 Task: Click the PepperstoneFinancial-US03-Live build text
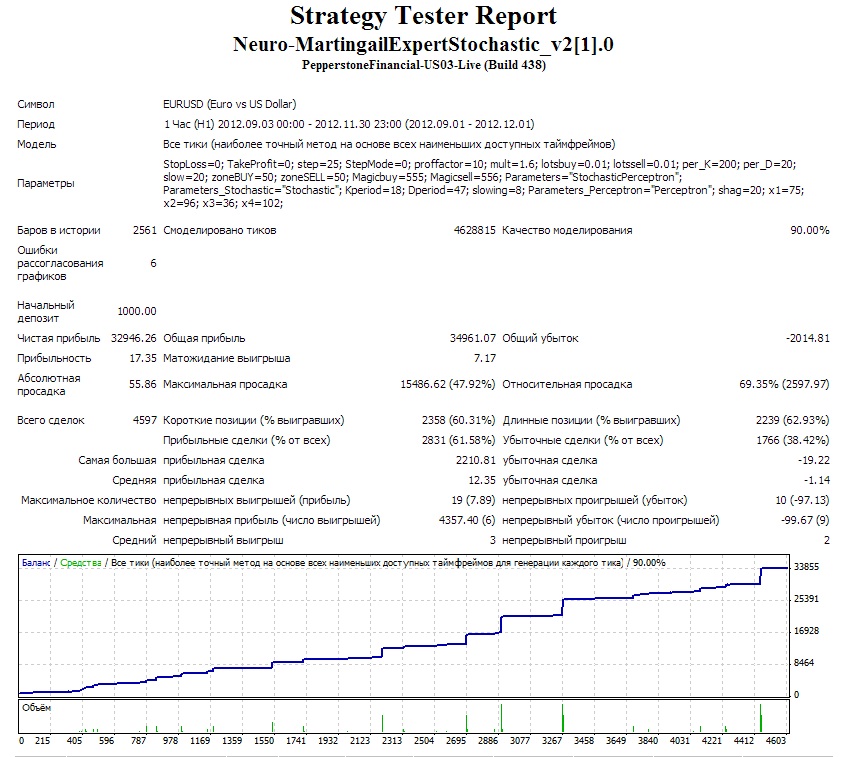click(x=423, y=65)
